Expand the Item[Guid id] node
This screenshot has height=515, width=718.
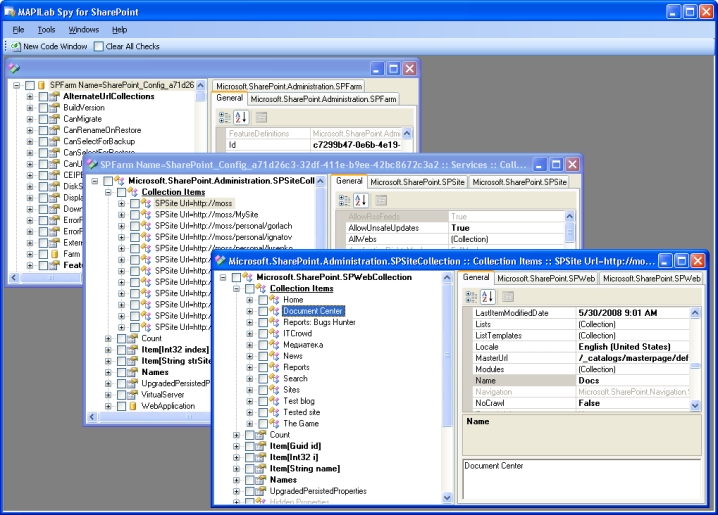point(236,446)
